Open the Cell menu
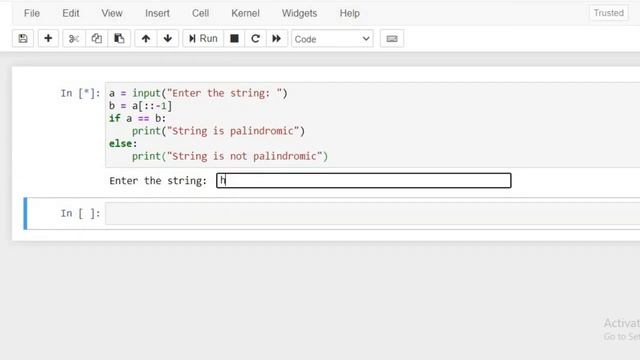The height and width of the screenshot is (360, 640). pyautogui.click(x=200, y=13)
